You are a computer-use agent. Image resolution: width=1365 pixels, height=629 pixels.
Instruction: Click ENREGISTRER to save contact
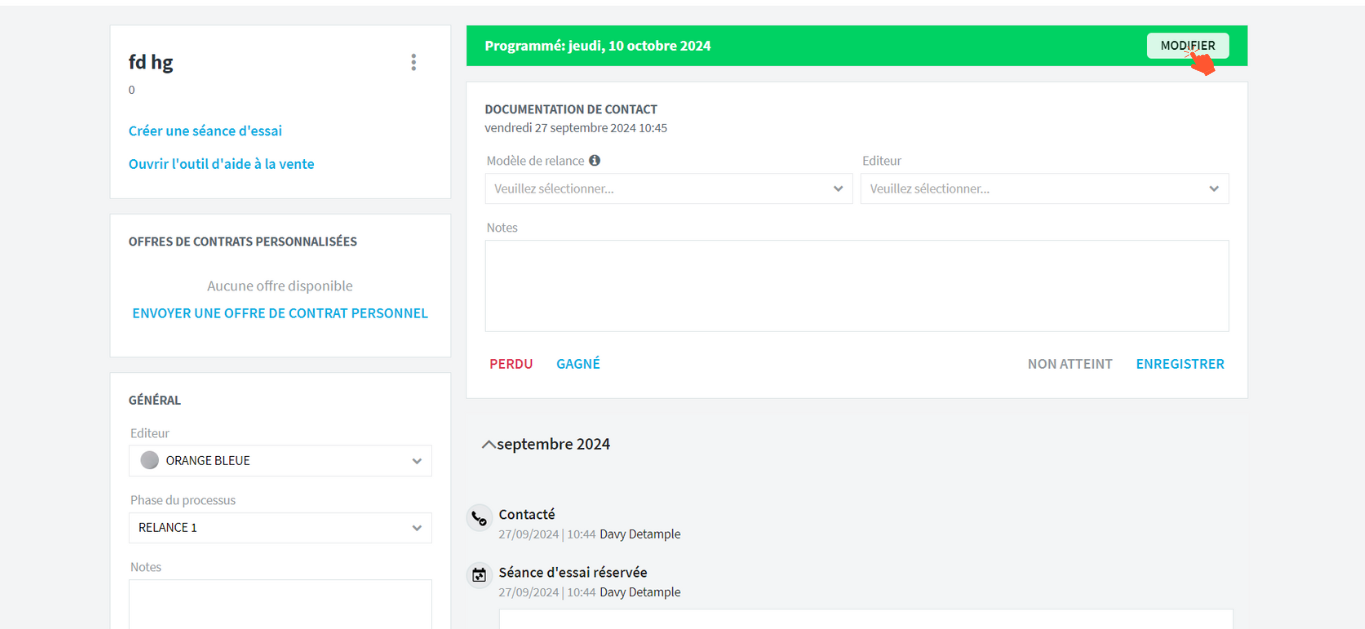(x=1180, y=364)
